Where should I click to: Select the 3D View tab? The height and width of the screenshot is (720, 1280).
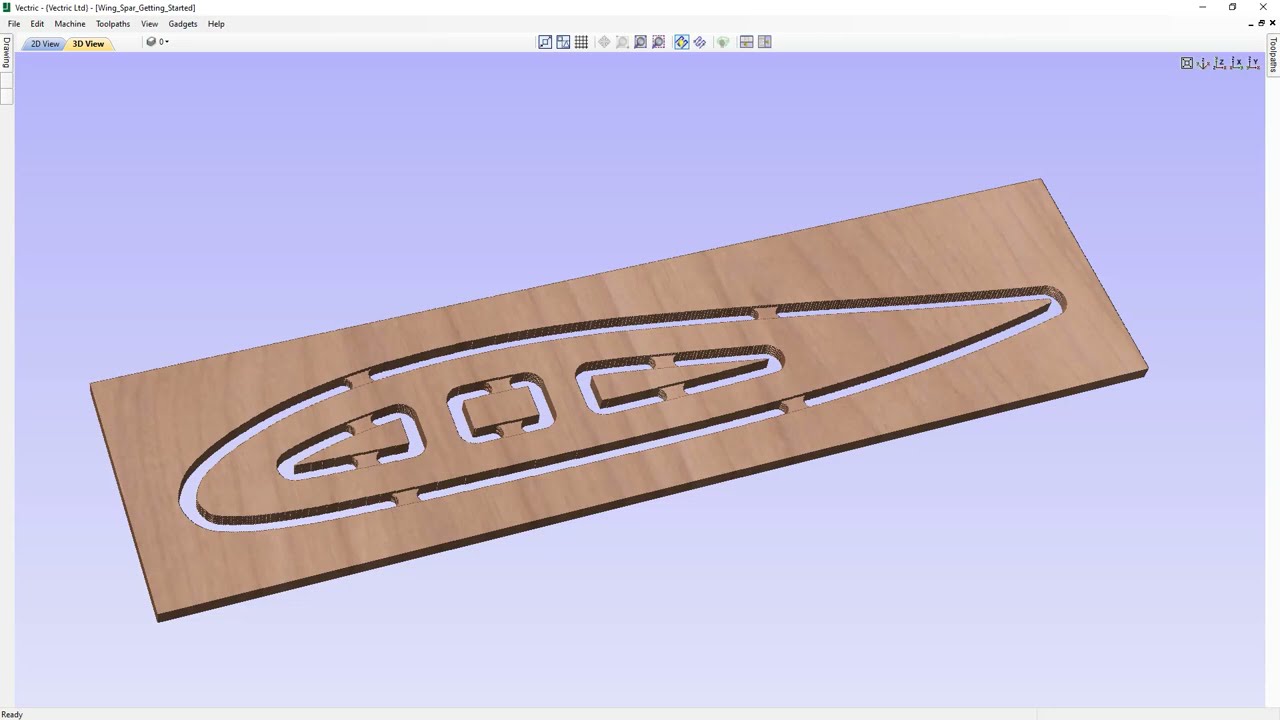(88, 44)
